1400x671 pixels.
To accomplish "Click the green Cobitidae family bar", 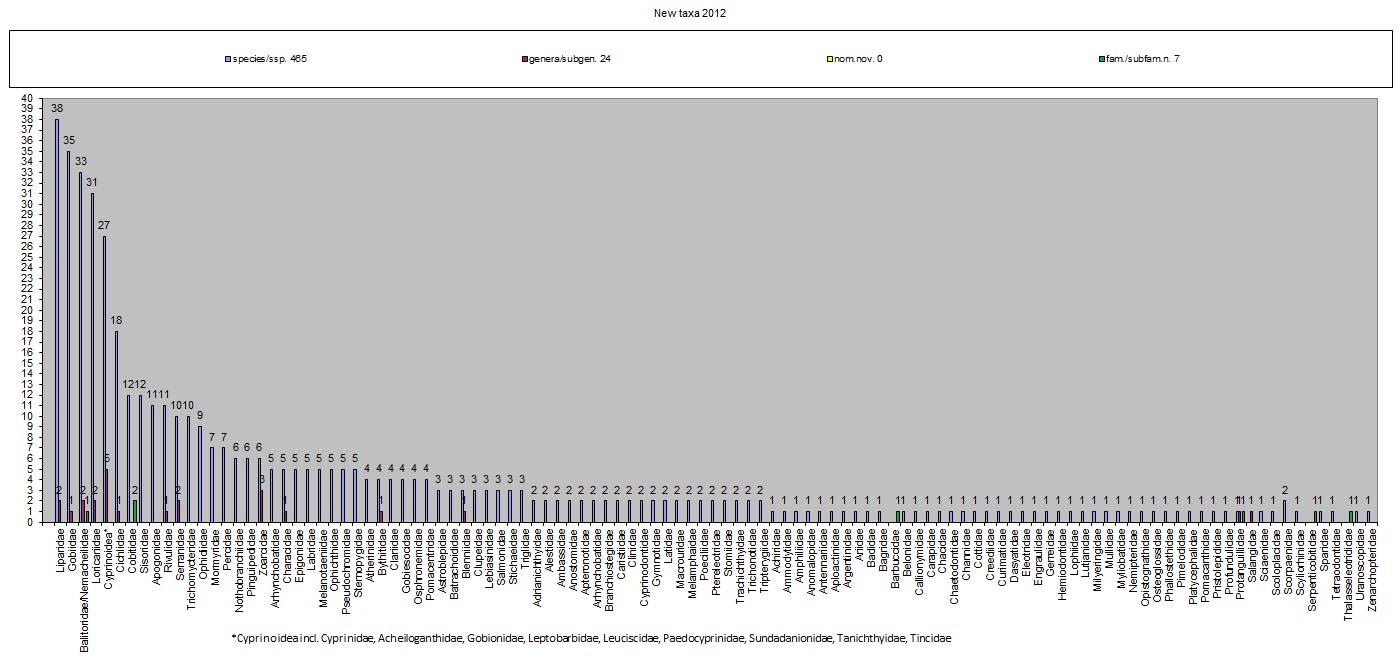I will (x=135, y=511).
